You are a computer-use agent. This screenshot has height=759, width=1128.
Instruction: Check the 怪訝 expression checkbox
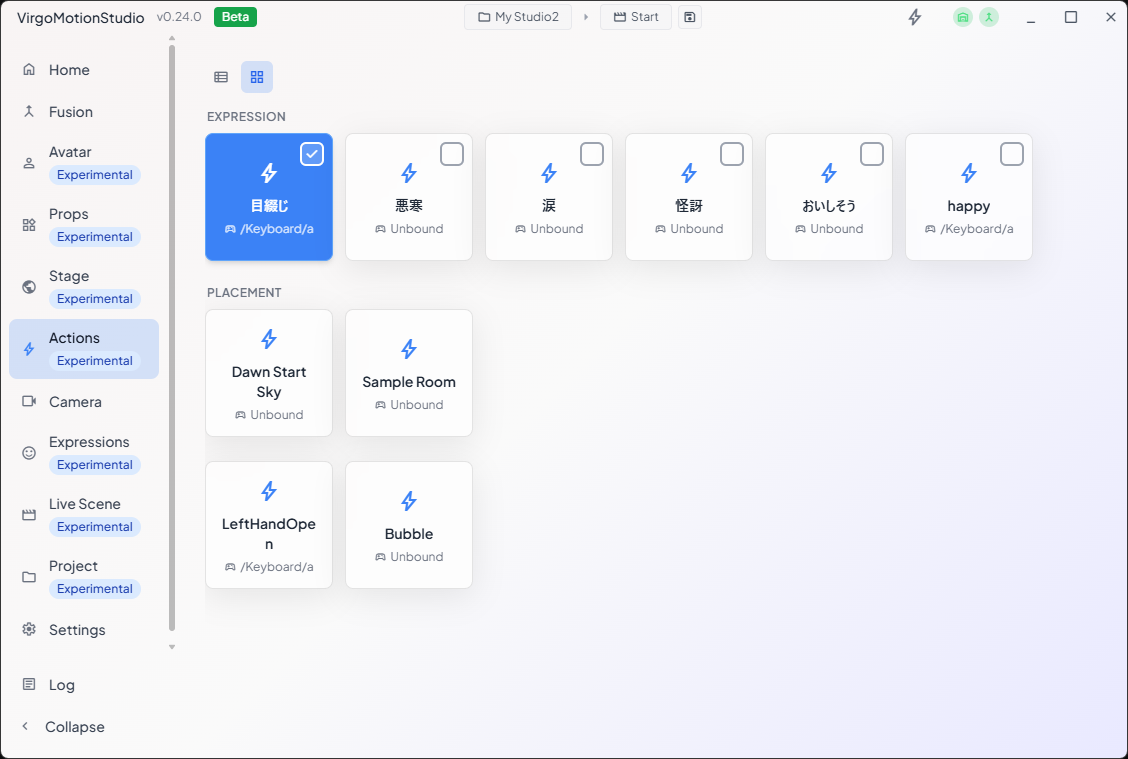(732, 154)
